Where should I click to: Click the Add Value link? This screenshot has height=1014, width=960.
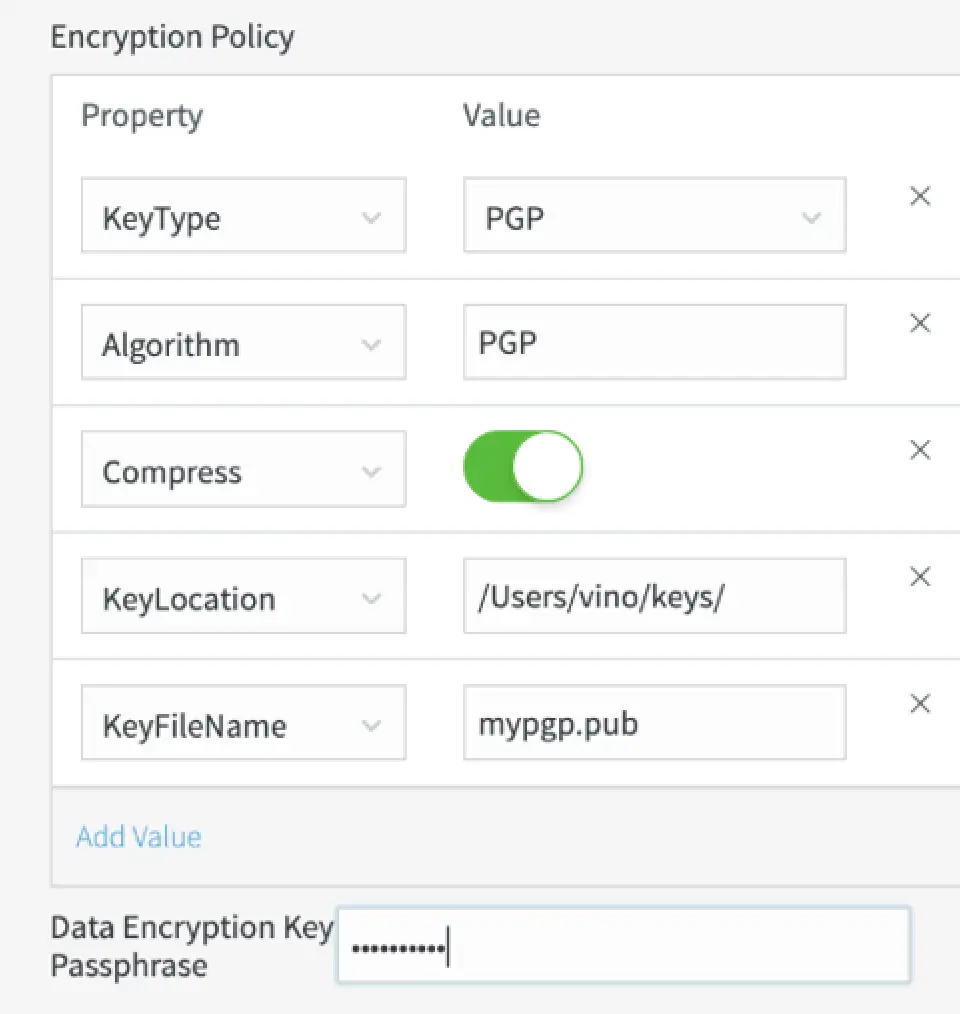[x=139, y=836]
